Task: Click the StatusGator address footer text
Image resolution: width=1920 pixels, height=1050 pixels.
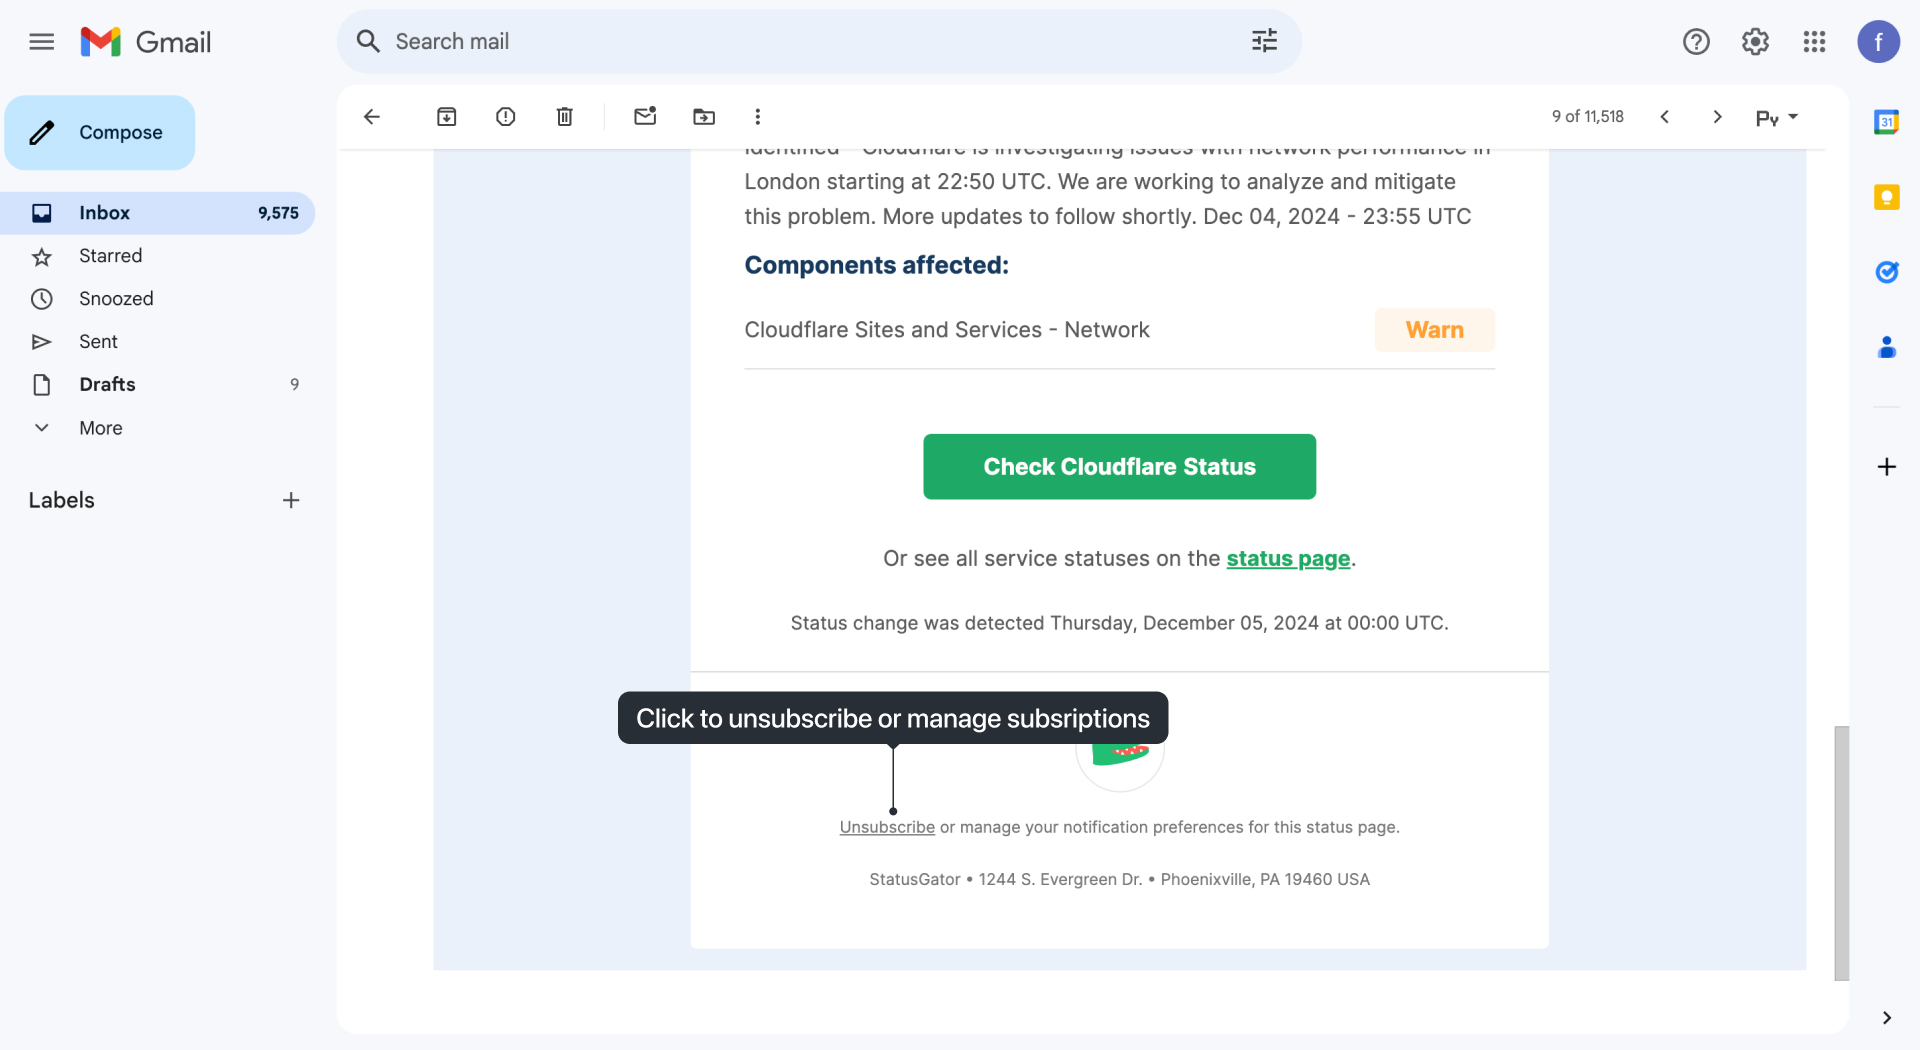Action: tap(1119, 879)
